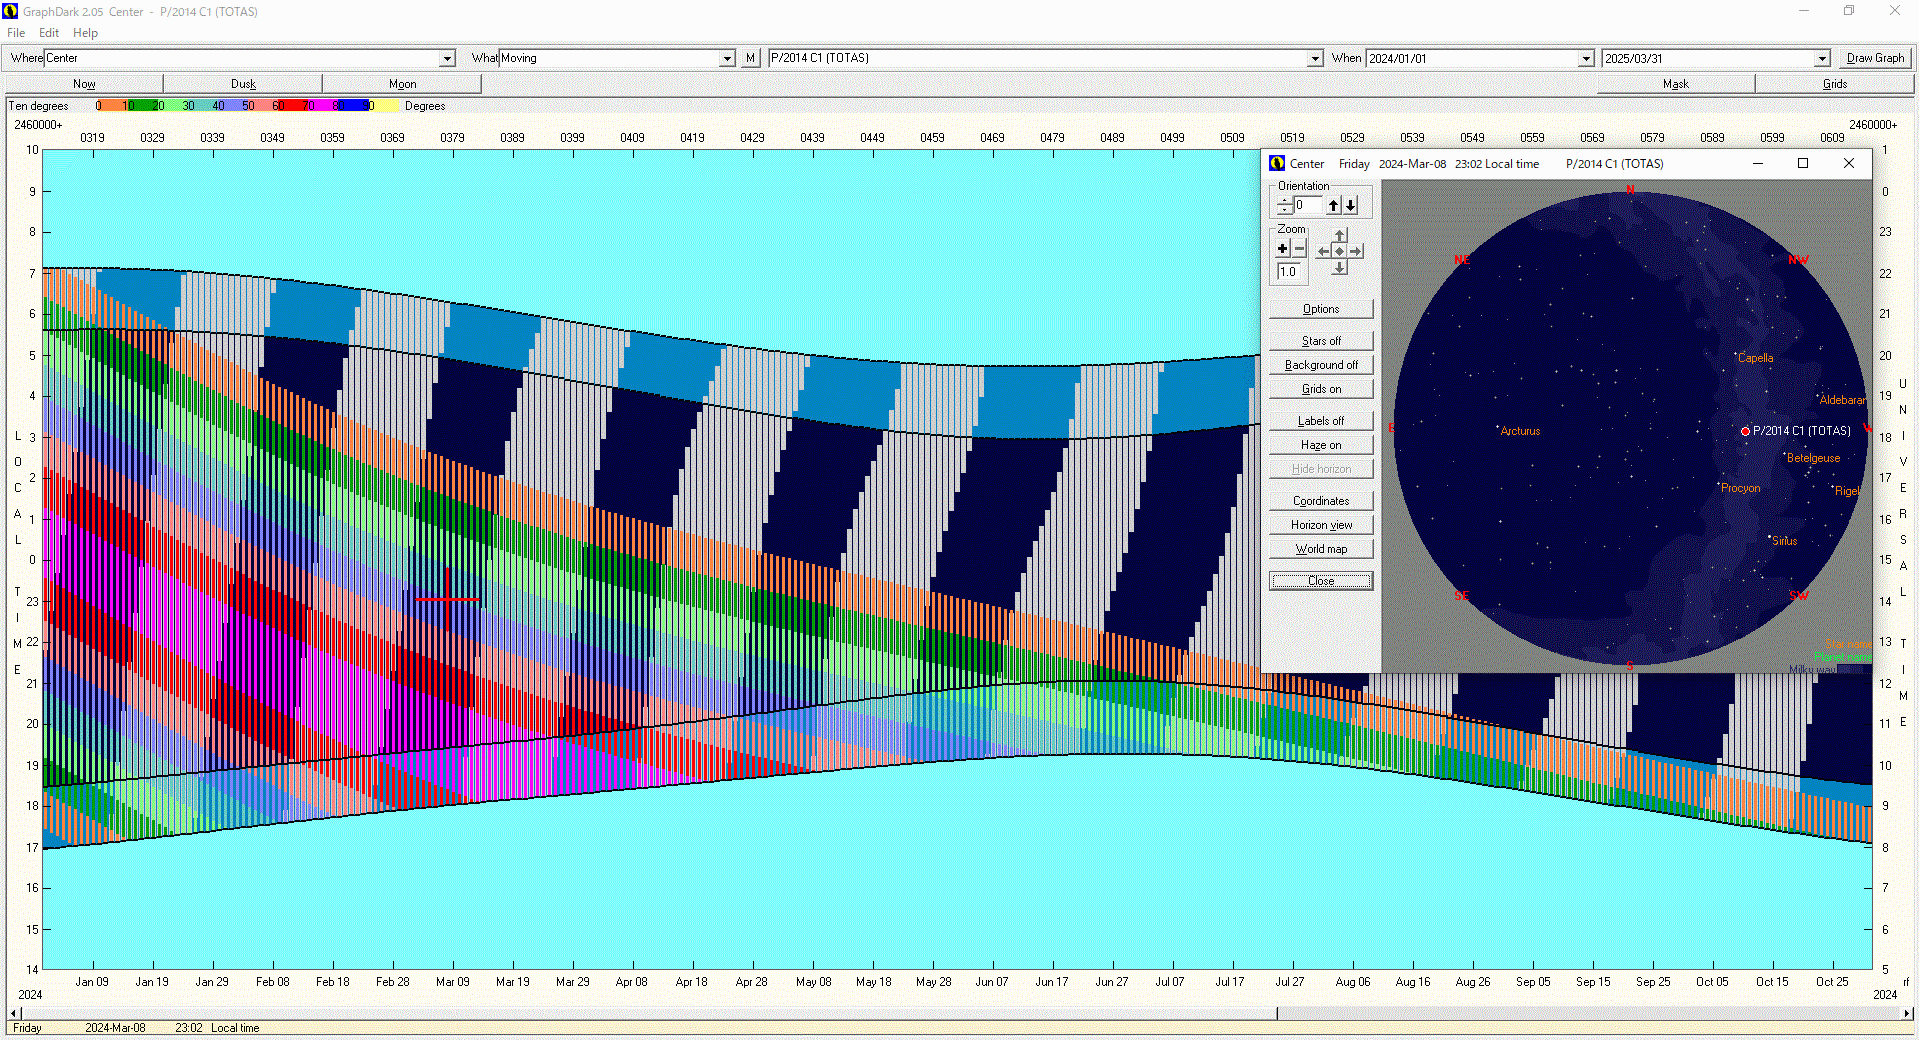Viewport: 1919px width, 1040px height.
Task: Pan sky view right
Action: coord(1356,251)
